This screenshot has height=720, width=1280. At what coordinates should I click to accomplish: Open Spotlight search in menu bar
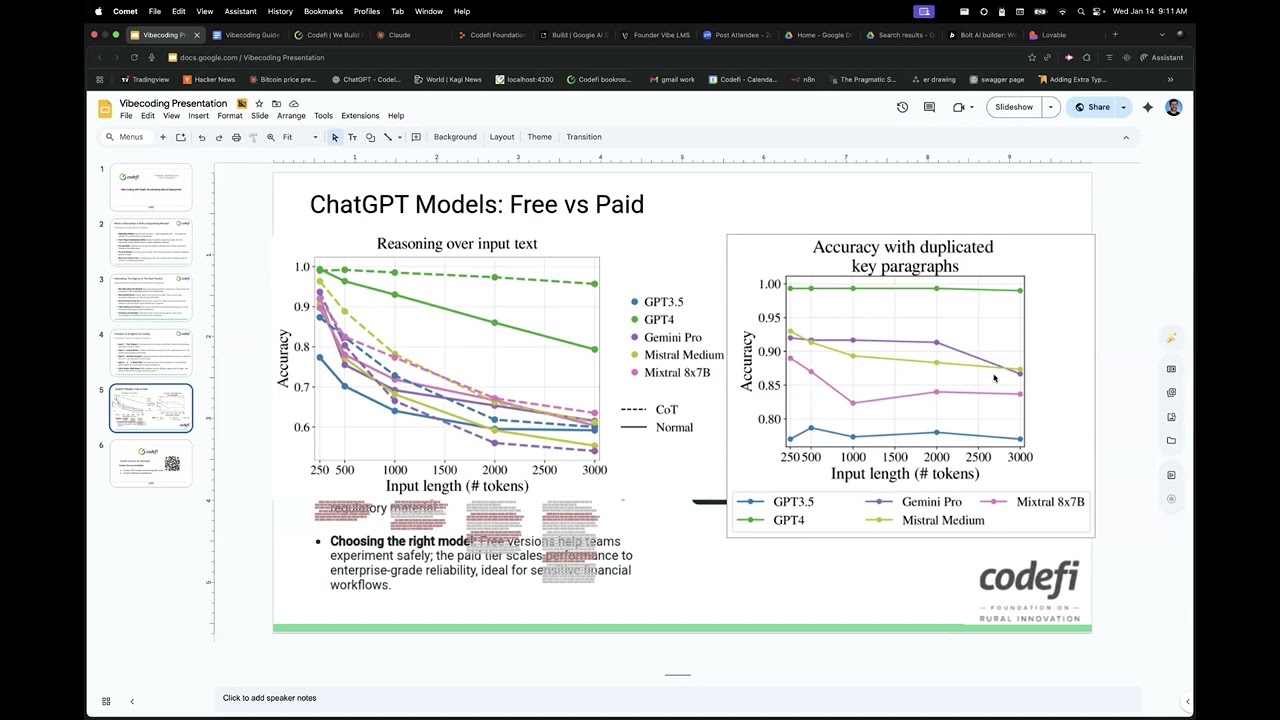click(1080, 11)
